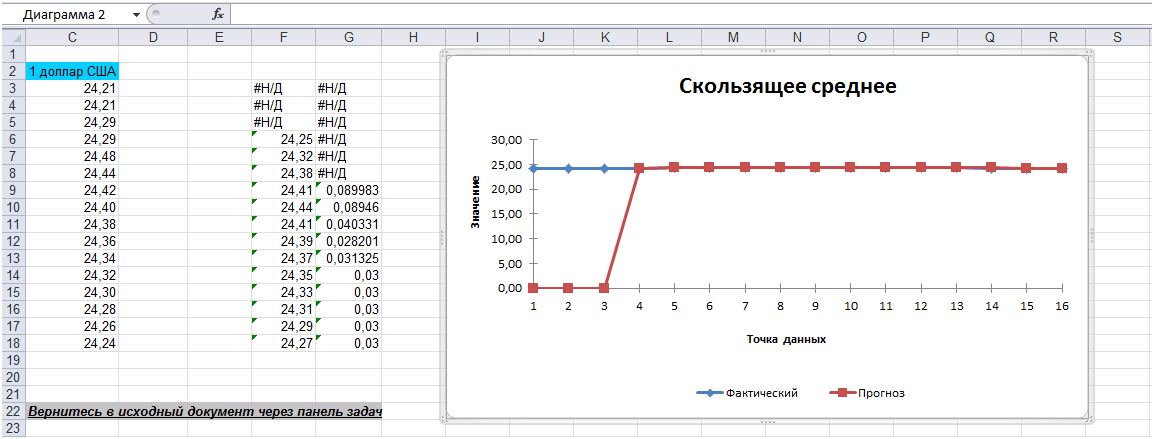
Task: Select column D header
Action: coord(153,38)
